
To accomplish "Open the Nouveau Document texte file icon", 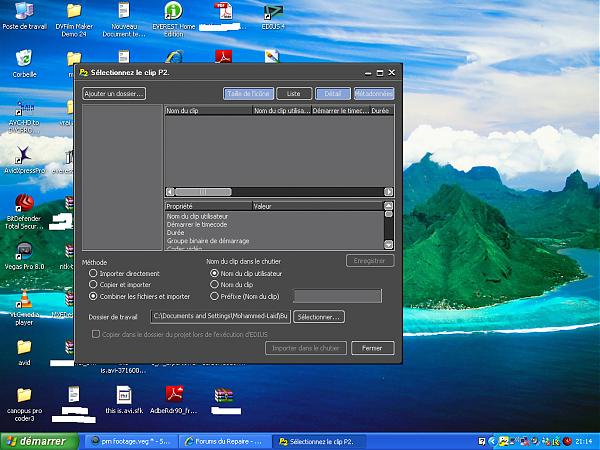I will tap(124, 19).
